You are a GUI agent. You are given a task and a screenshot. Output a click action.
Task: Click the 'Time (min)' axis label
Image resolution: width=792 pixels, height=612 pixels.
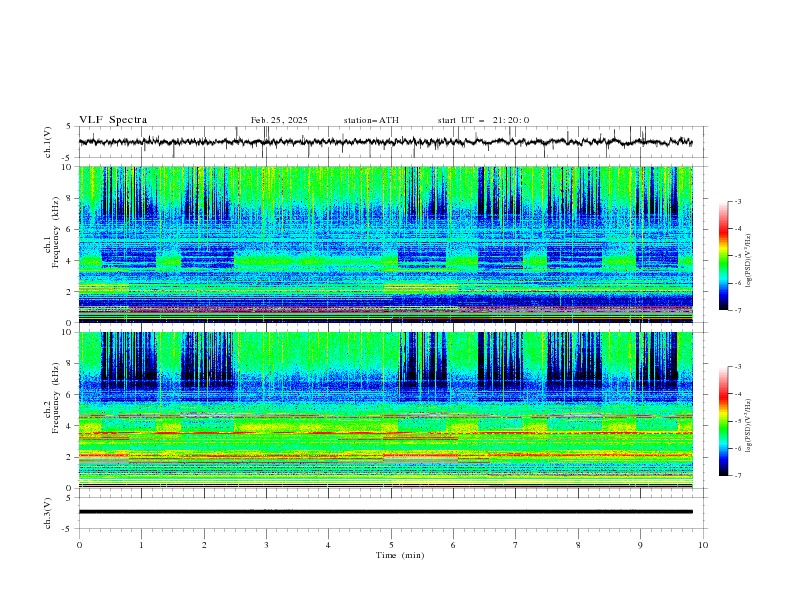pos(400,555)
